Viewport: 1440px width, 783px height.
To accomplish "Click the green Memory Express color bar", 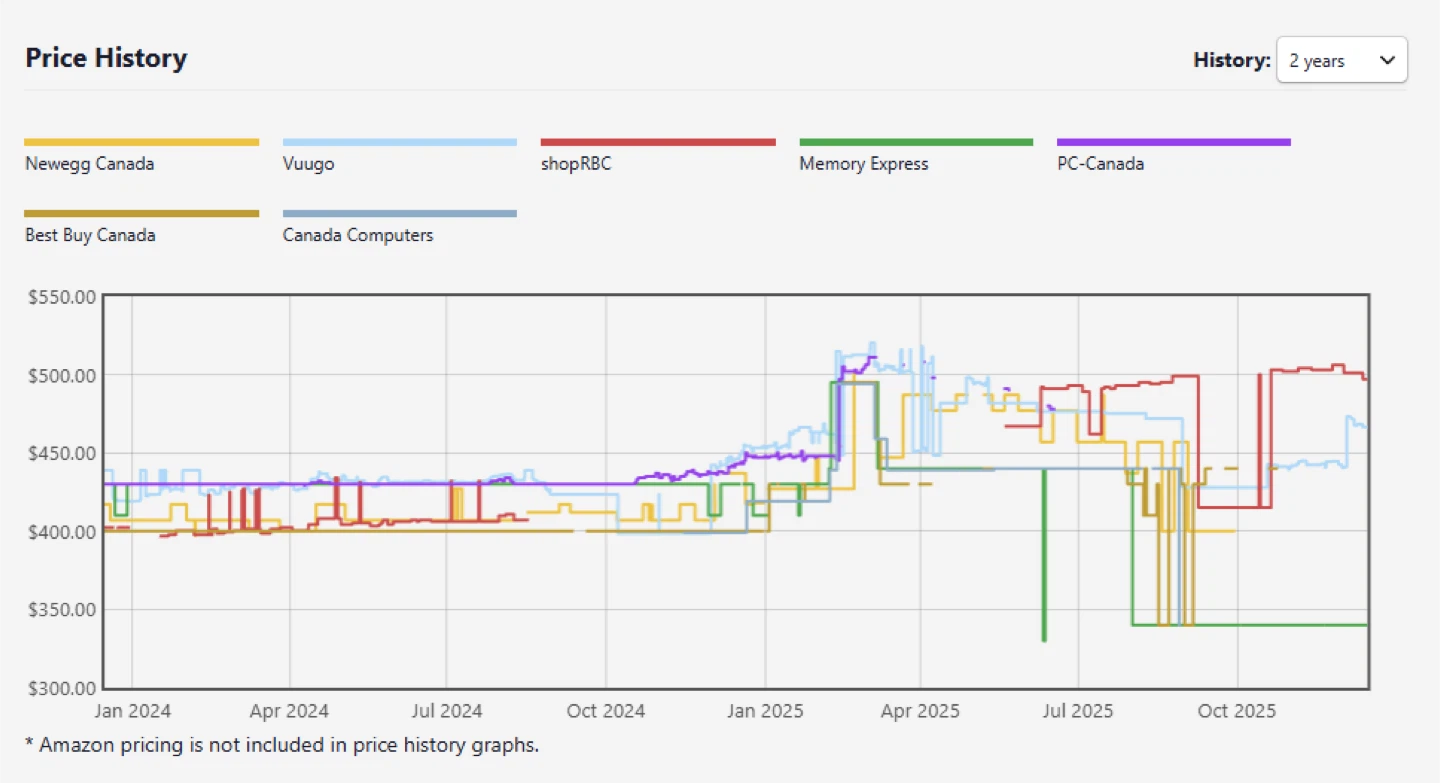I will pyautogui.click(x=916, y=143).
